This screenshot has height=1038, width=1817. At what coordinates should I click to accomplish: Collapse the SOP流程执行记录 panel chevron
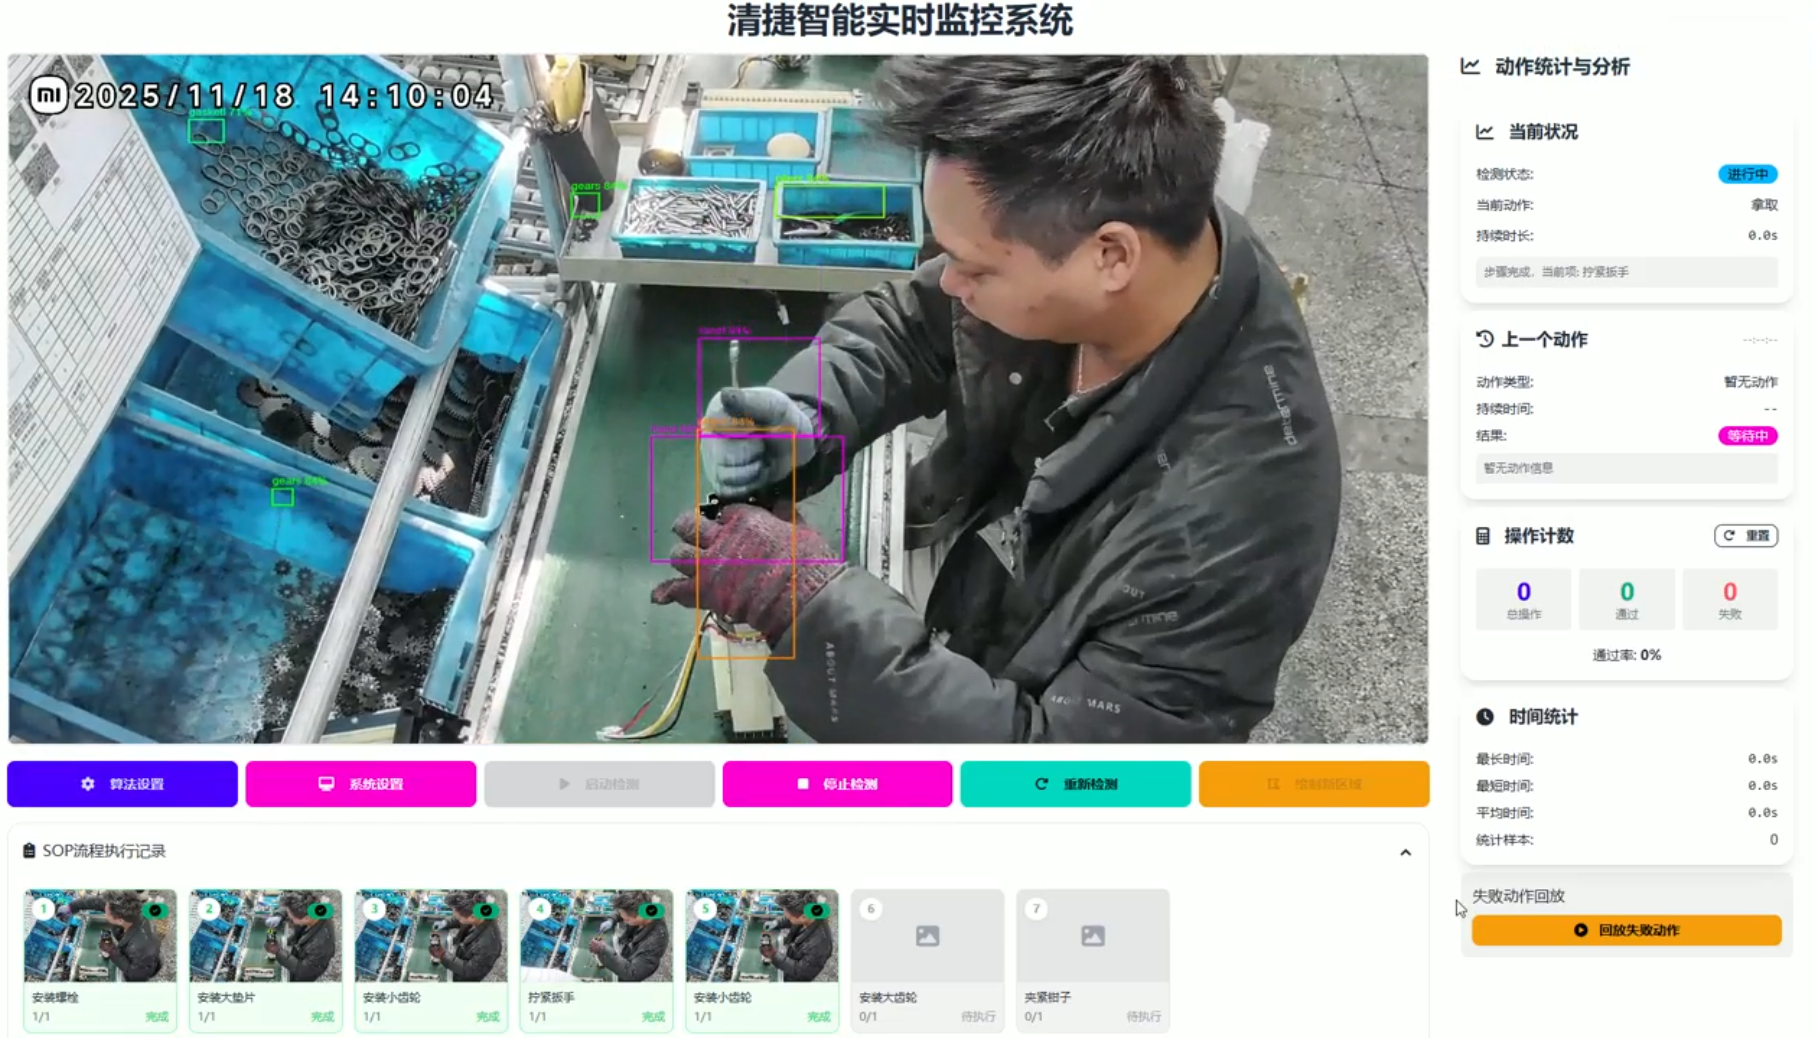pos(1405,852)
